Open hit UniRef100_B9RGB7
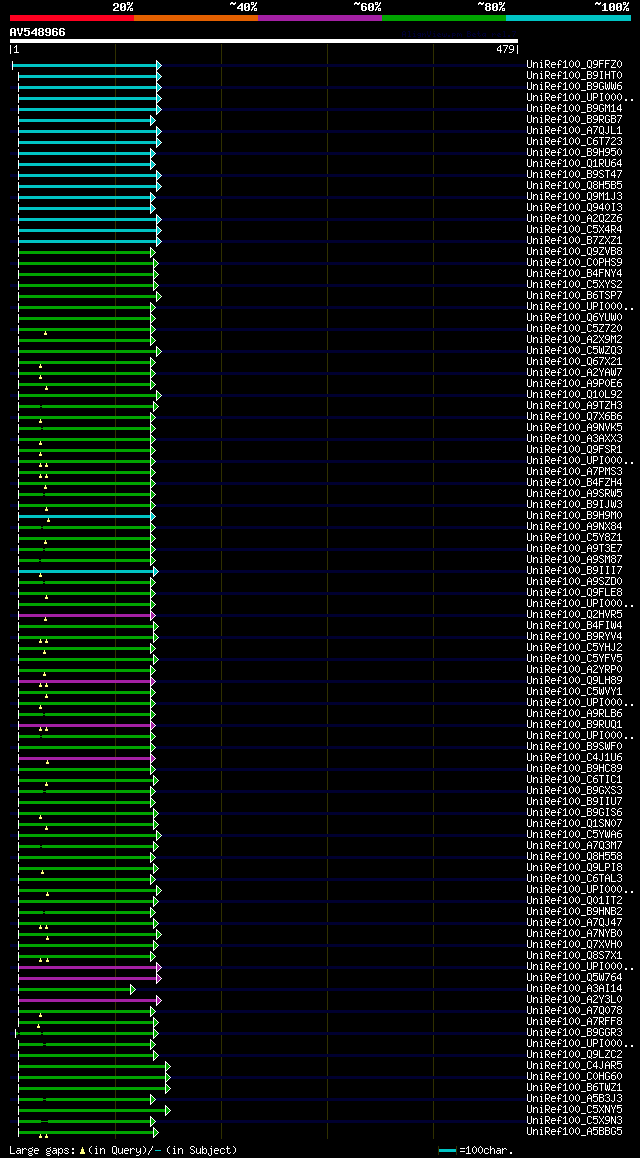The height and width of the screenshot is (1158, 640). (x=574, y=120)
